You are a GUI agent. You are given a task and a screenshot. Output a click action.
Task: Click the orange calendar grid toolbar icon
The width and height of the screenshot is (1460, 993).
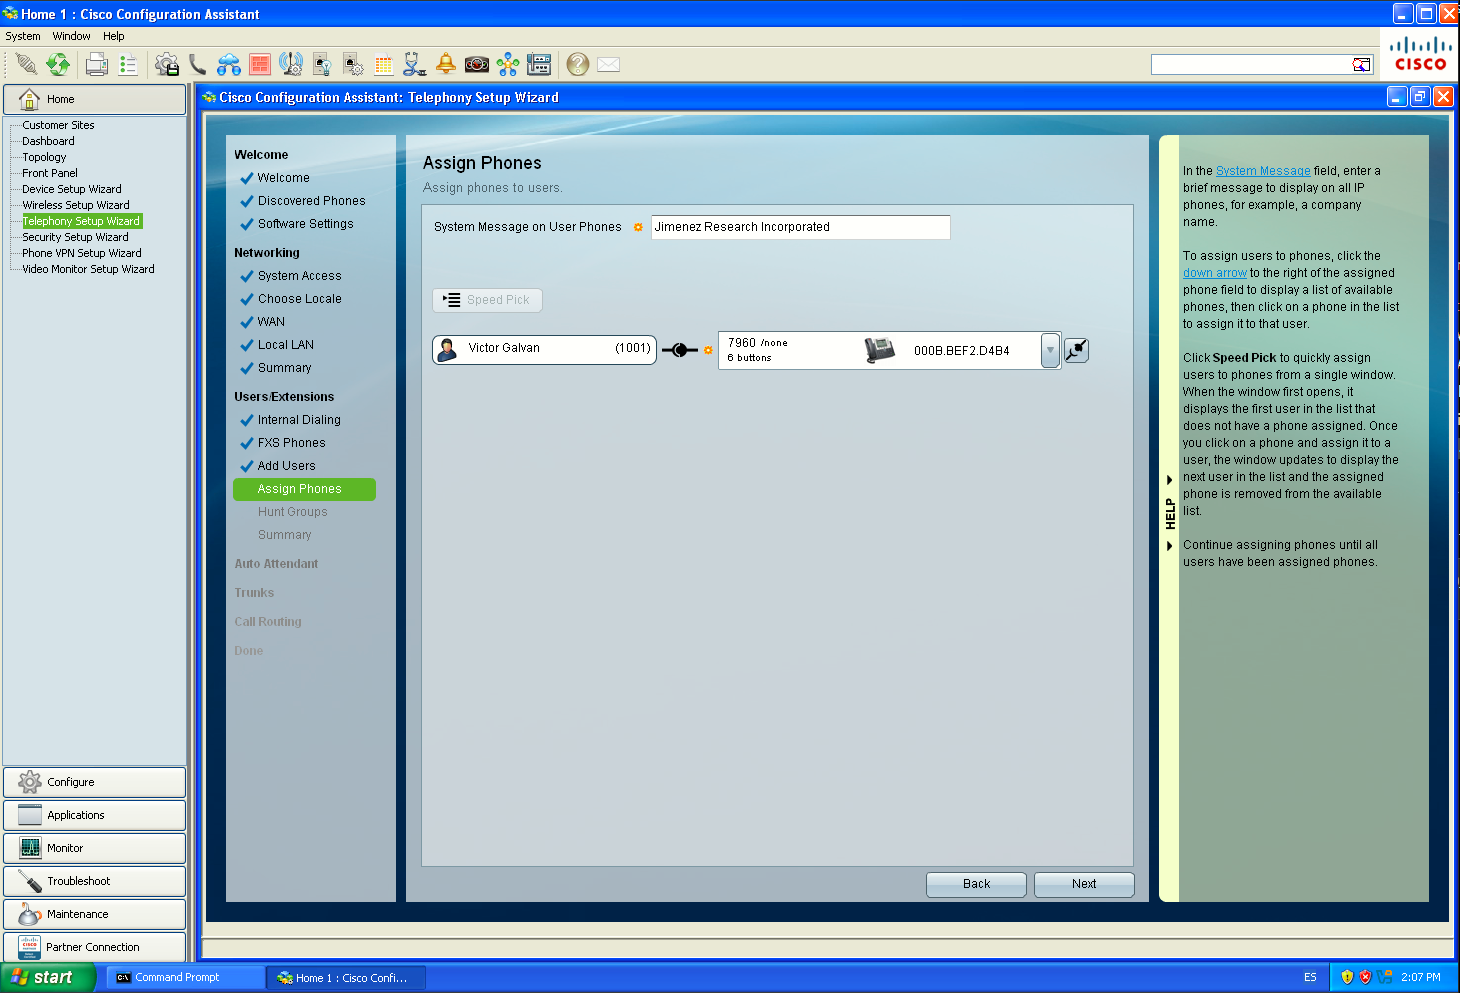click(x=383, y=65)
